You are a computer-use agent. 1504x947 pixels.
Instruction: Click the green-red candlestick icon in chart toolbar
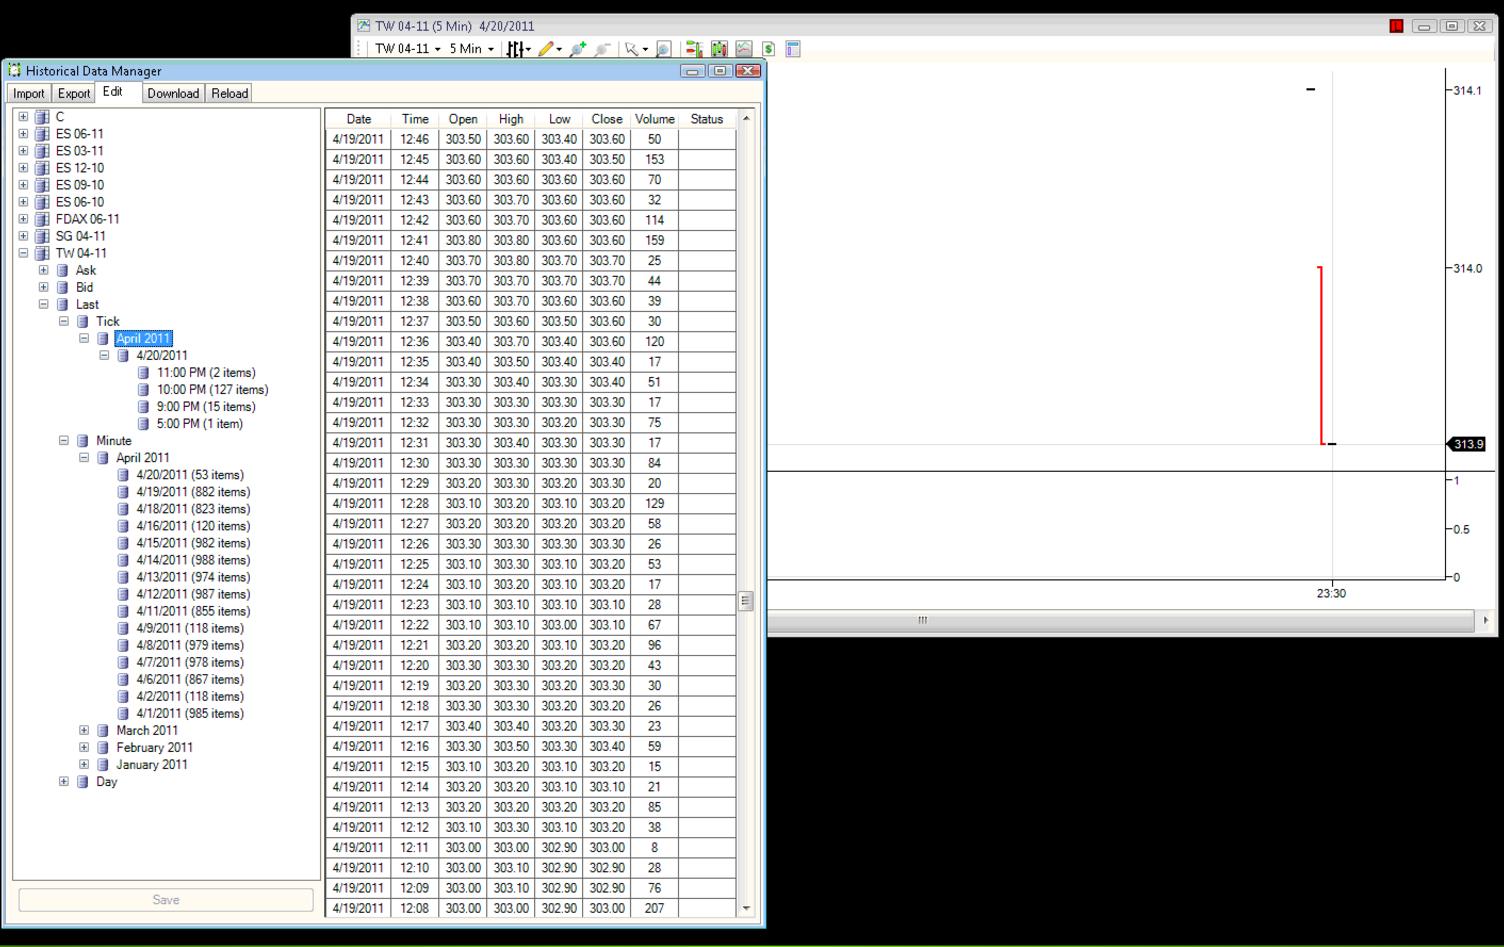718,48
